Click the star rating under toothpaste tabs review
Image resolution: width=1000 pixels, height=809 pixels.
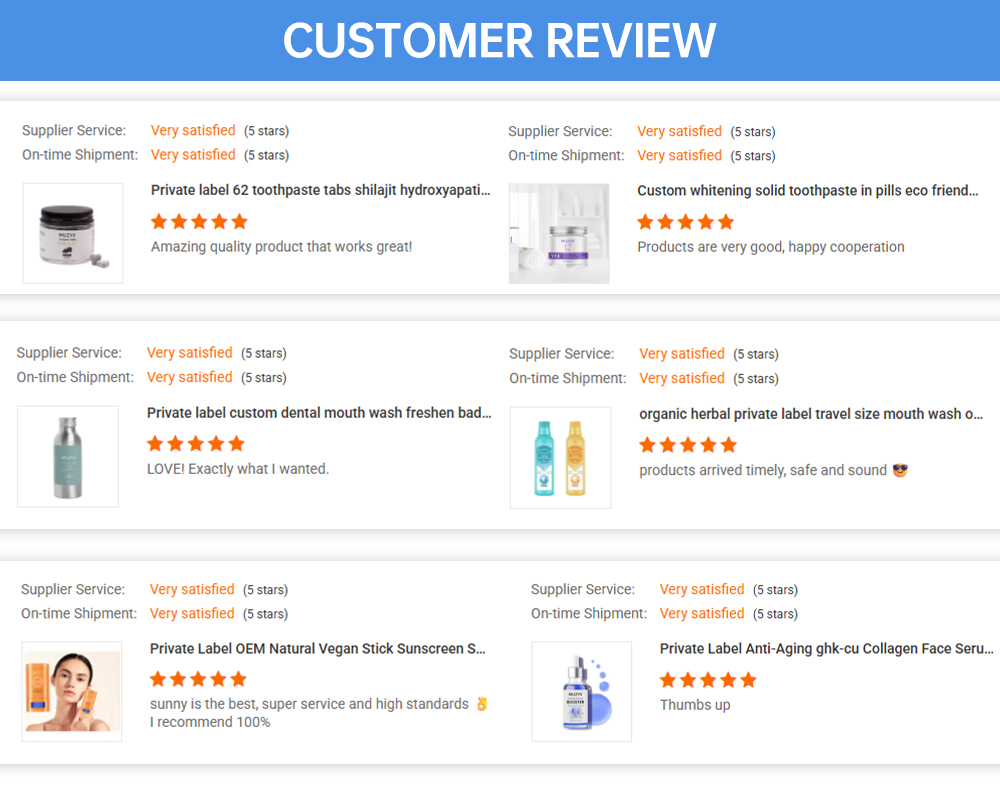199,221
